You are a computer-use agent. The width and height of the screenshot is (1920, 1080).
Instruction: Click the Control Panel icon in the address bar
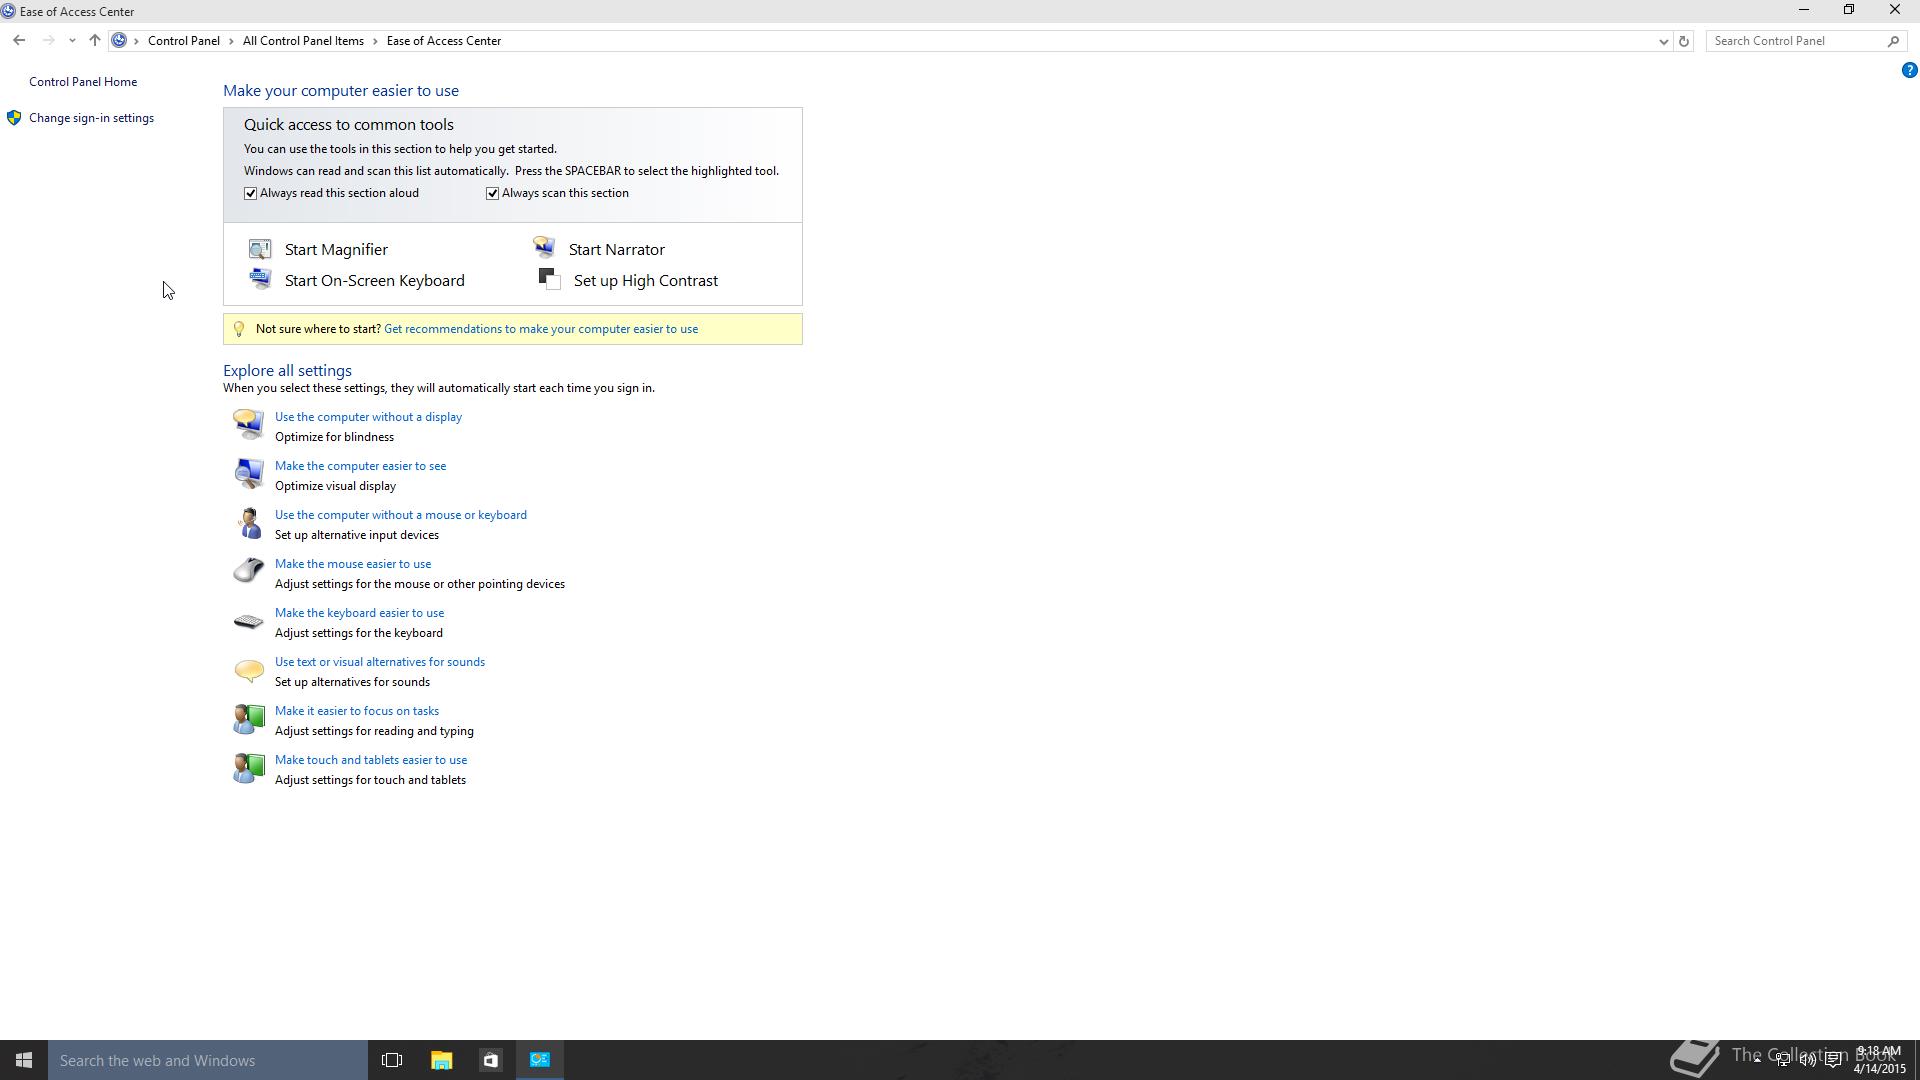(x=119, y=41)
